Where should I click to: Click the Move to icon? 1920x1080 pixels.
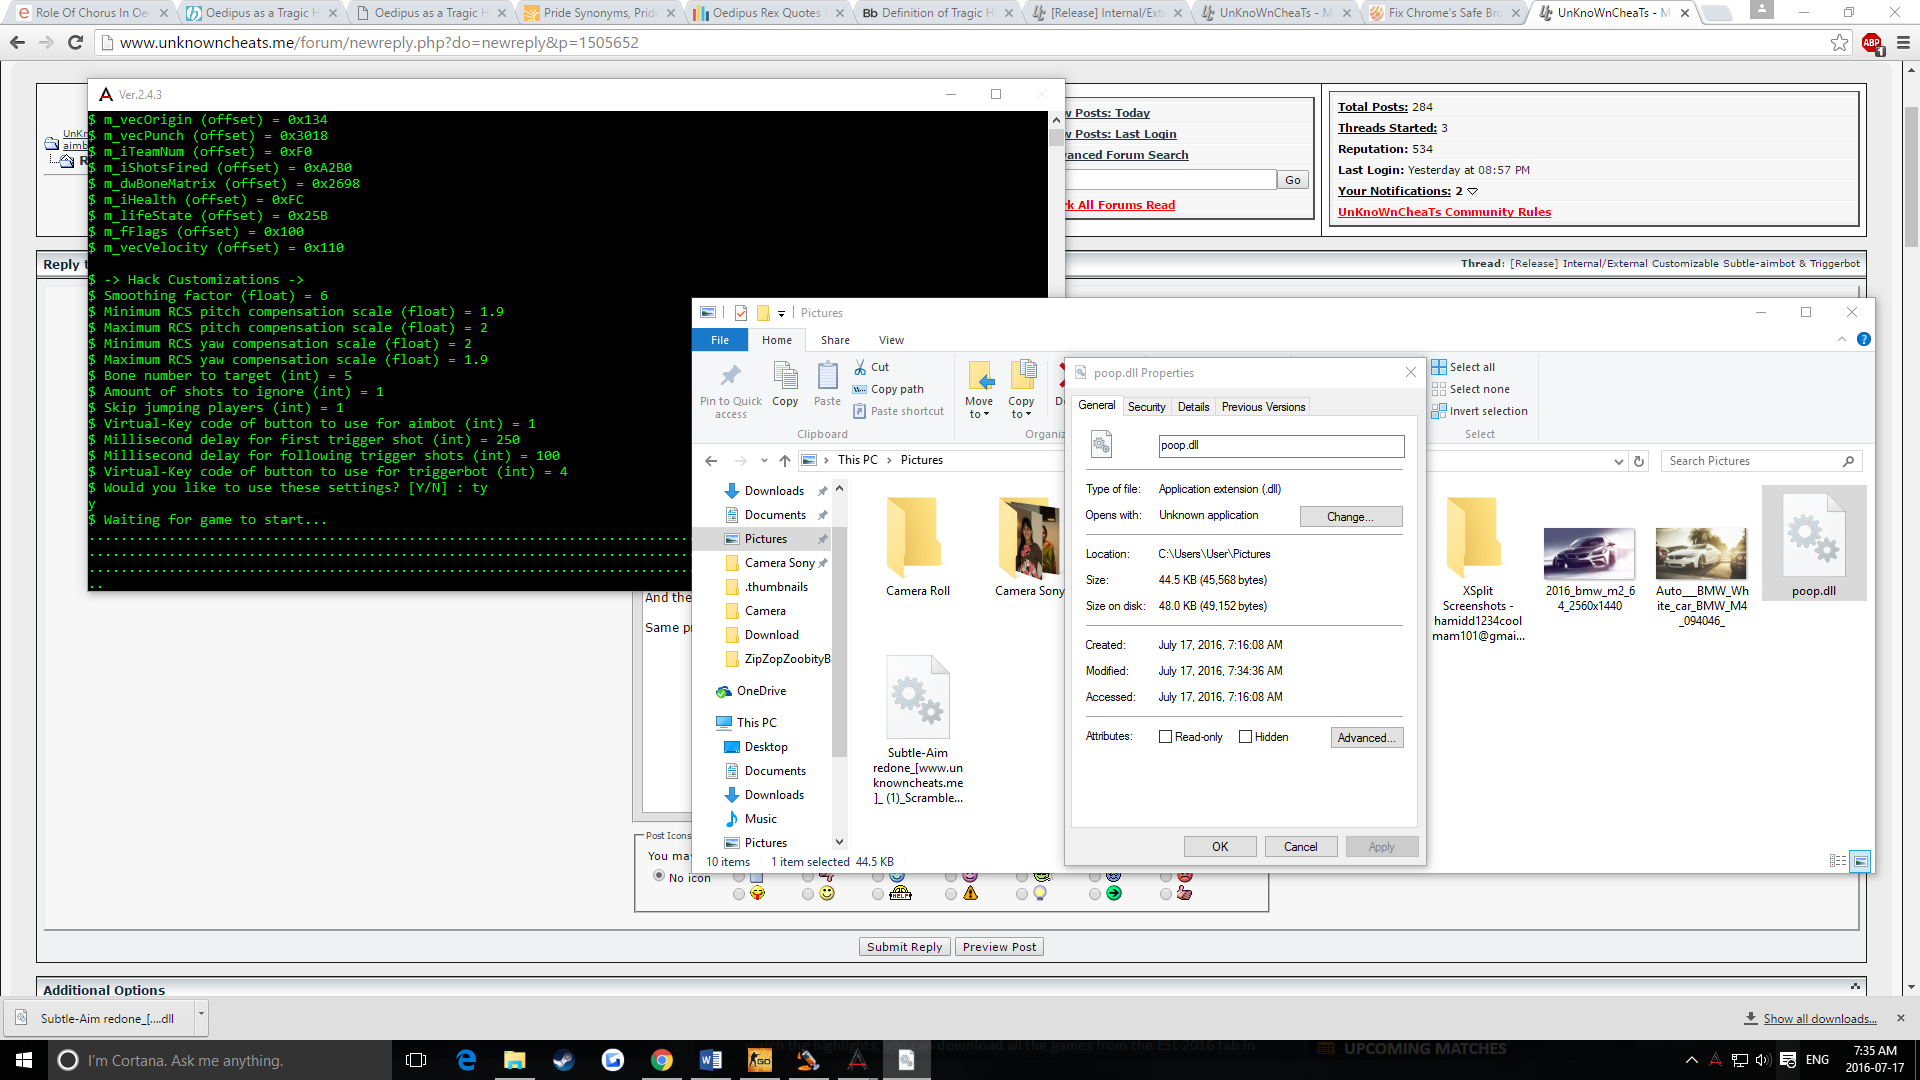pos(980,376)
